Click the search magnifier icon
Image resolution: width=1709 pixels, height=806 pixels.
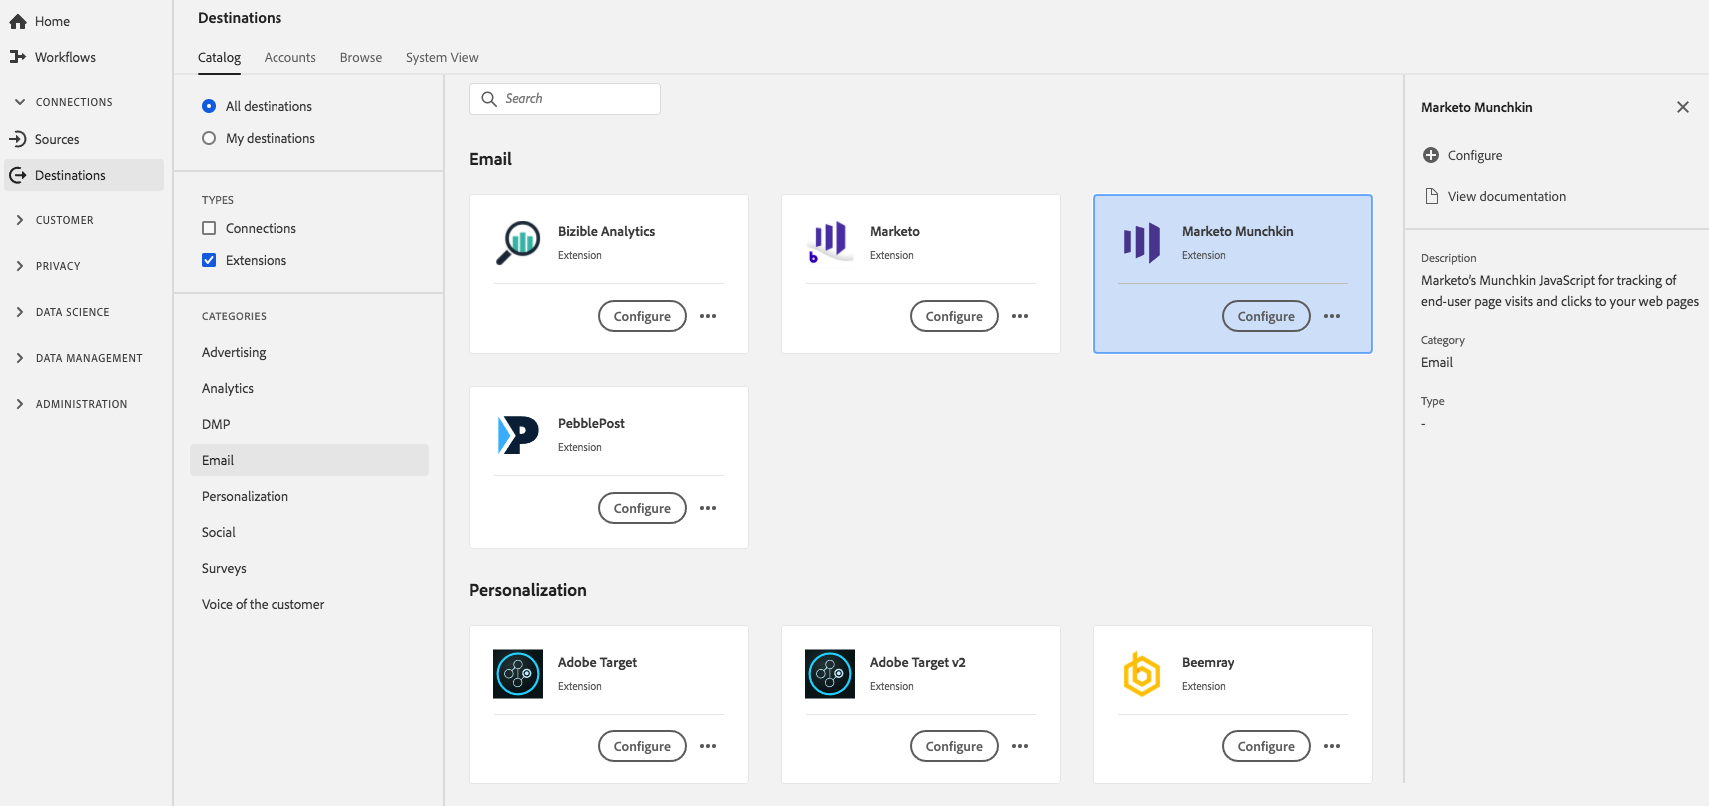(489, 99)
